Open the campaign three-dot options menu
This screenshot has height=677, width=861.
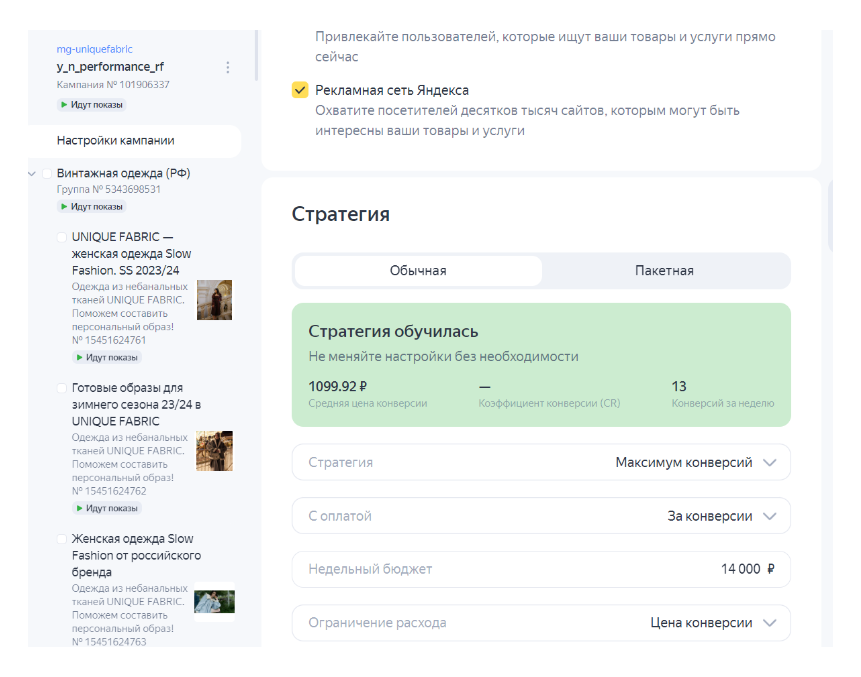pyautogui.click(x=228, y=67)
